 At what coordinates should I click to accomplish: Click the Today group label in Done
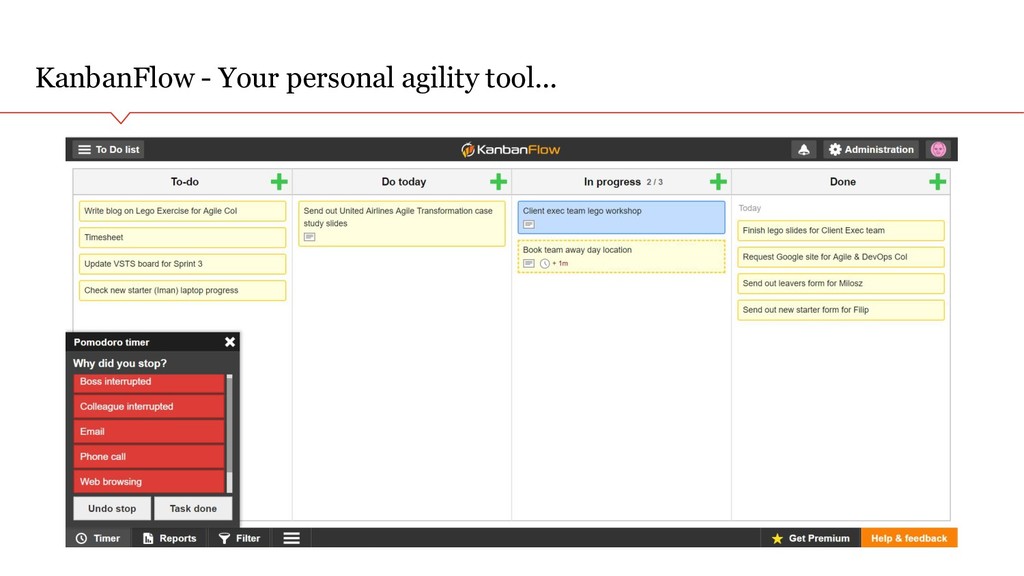point(750,208)
